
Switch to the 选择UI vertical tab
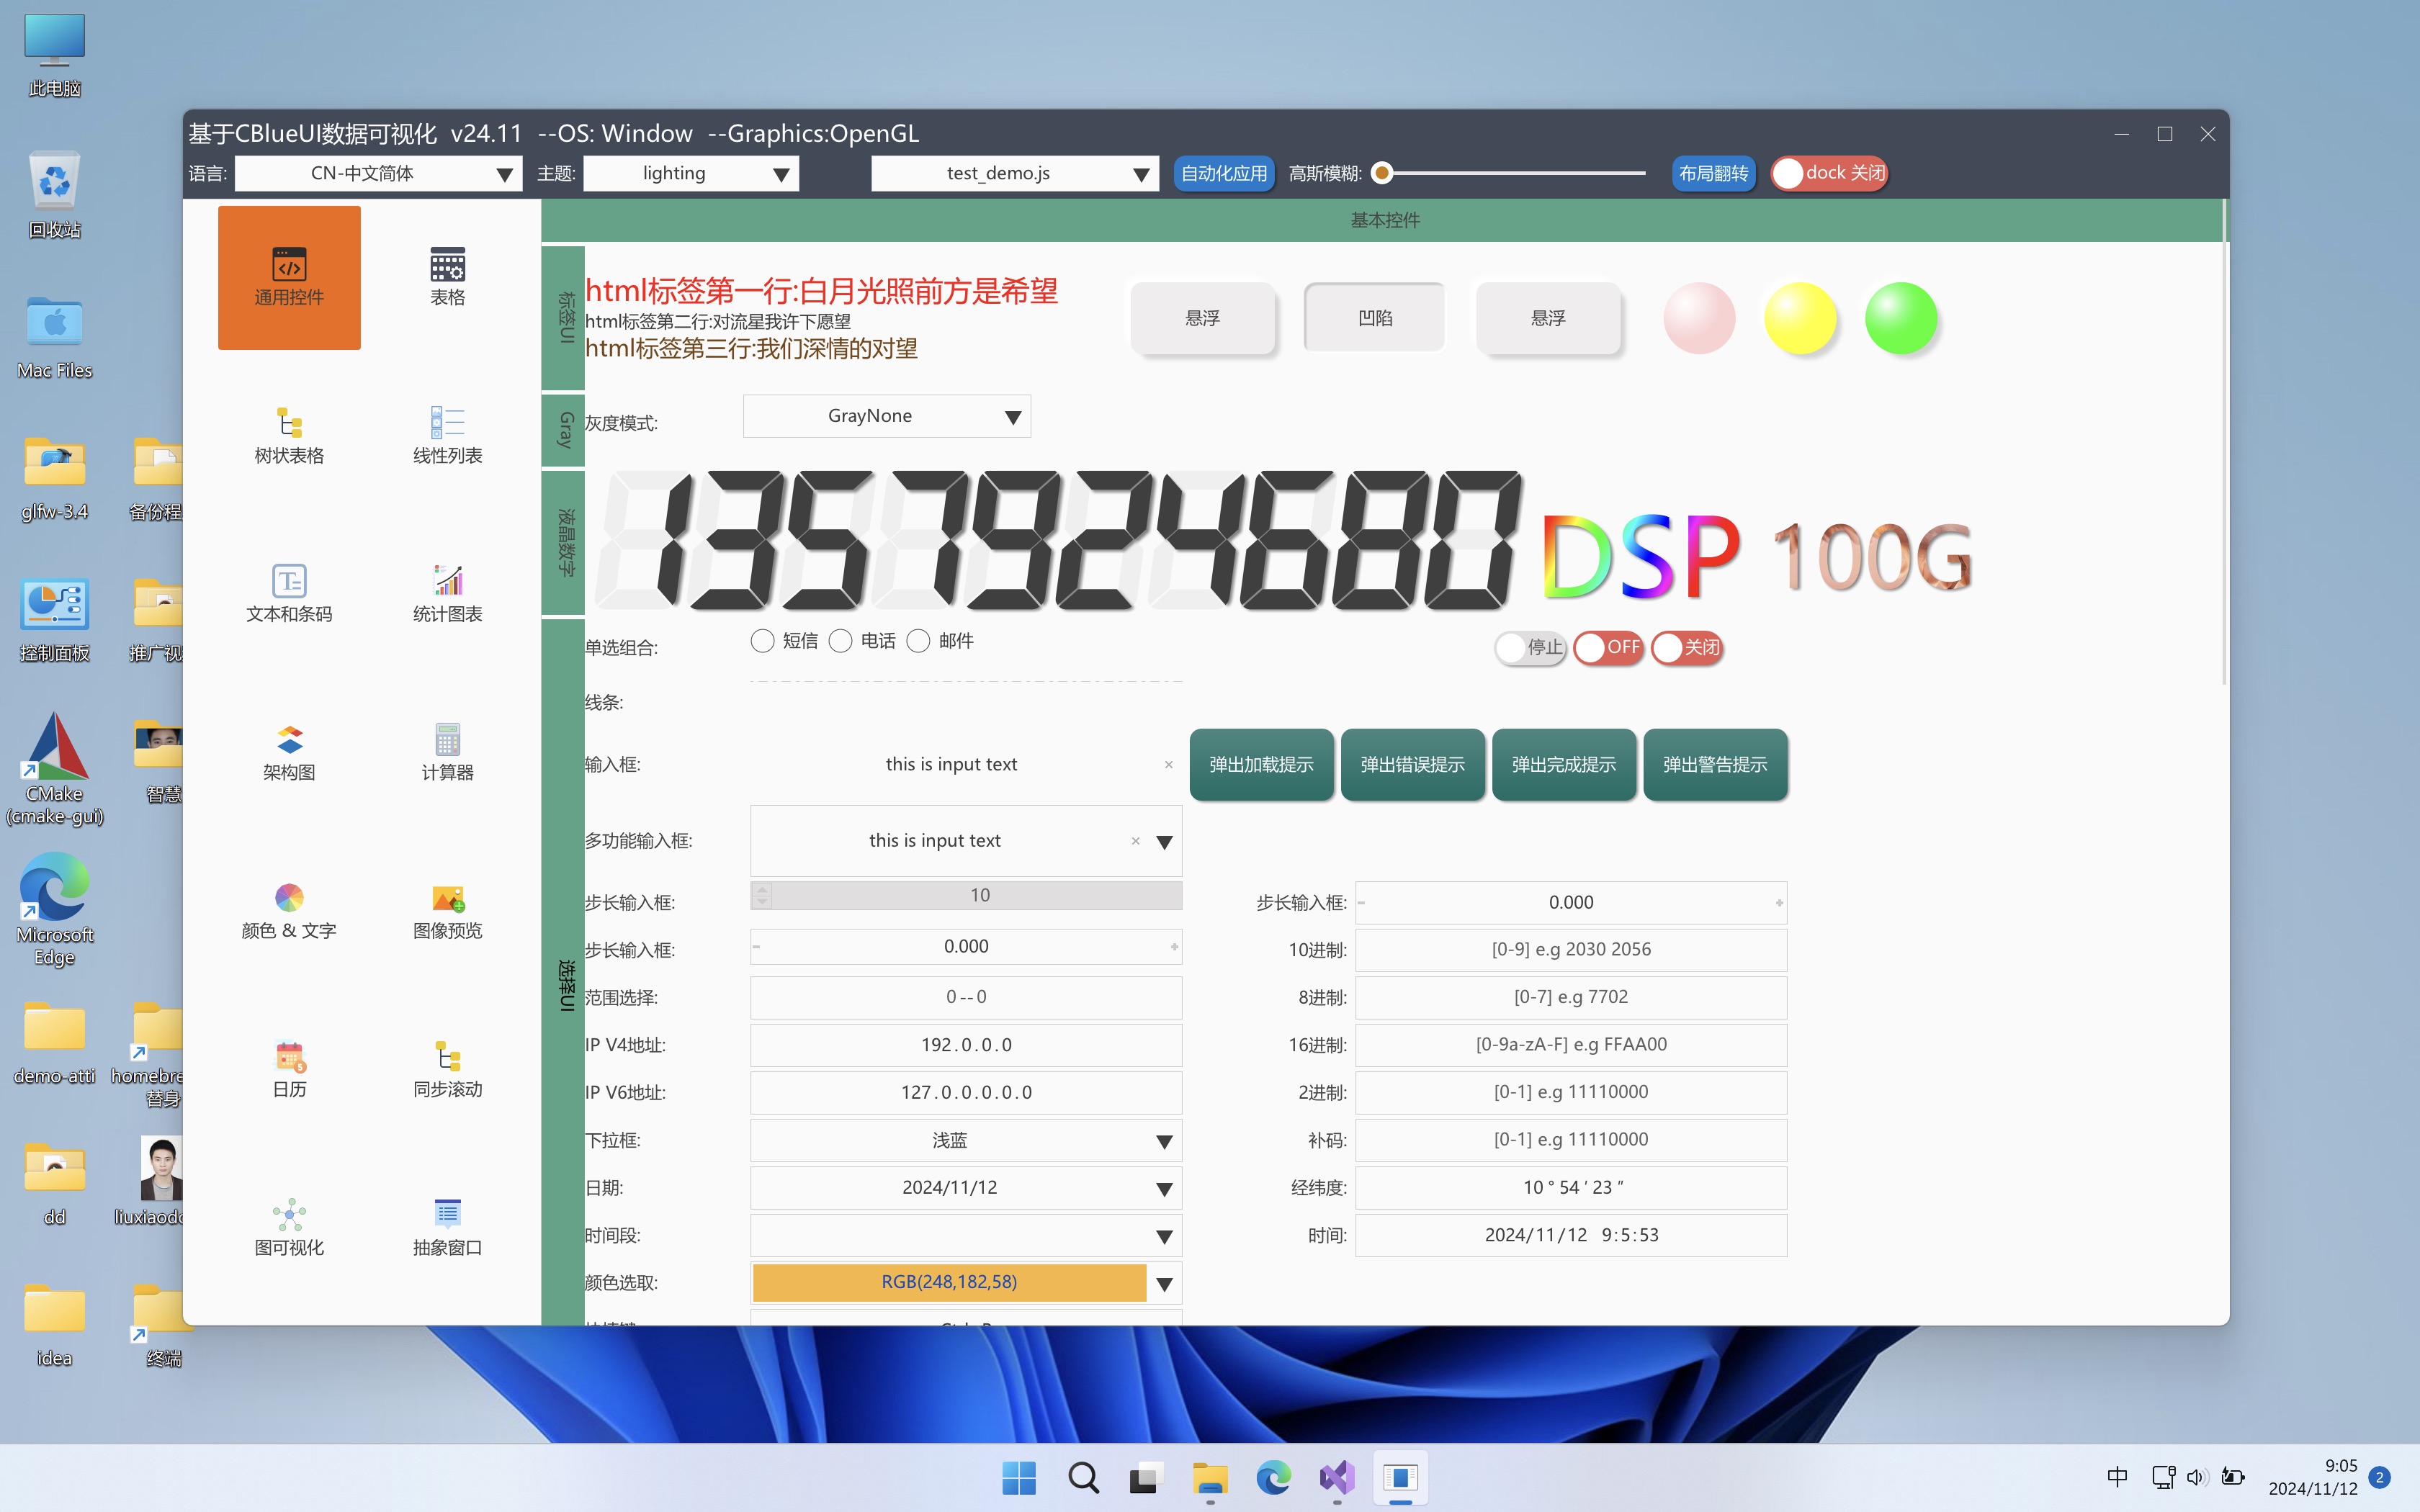point(565,985)
